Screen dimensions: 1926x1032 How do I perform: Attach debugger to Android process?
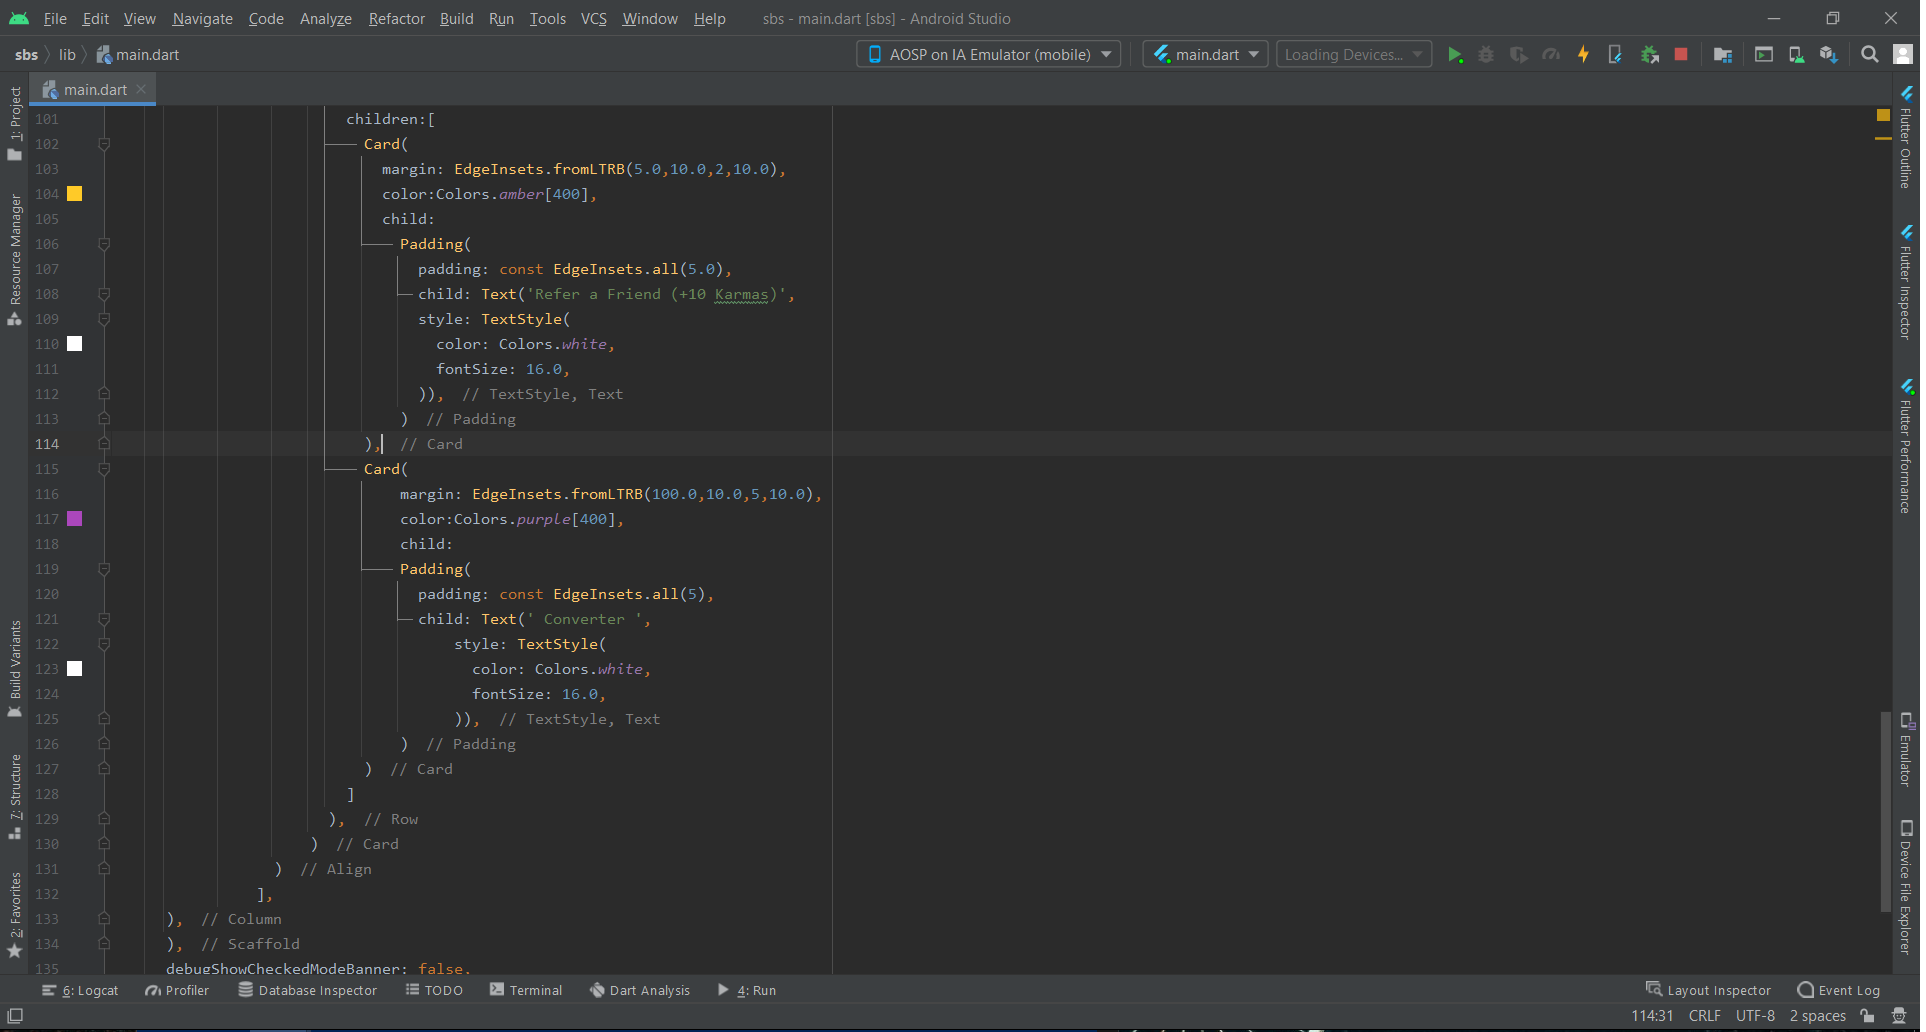tap(1649, 55)
